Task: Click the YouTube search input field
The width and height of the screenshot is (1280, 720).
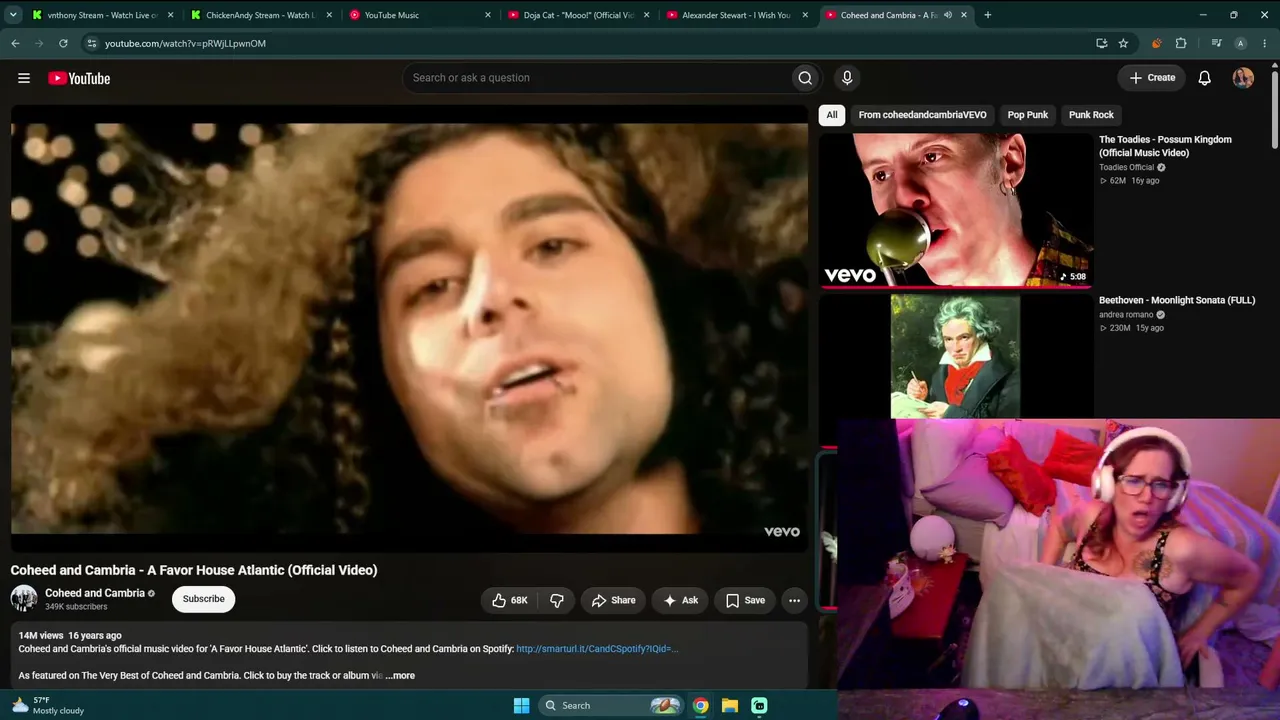Action: [596, 78]
